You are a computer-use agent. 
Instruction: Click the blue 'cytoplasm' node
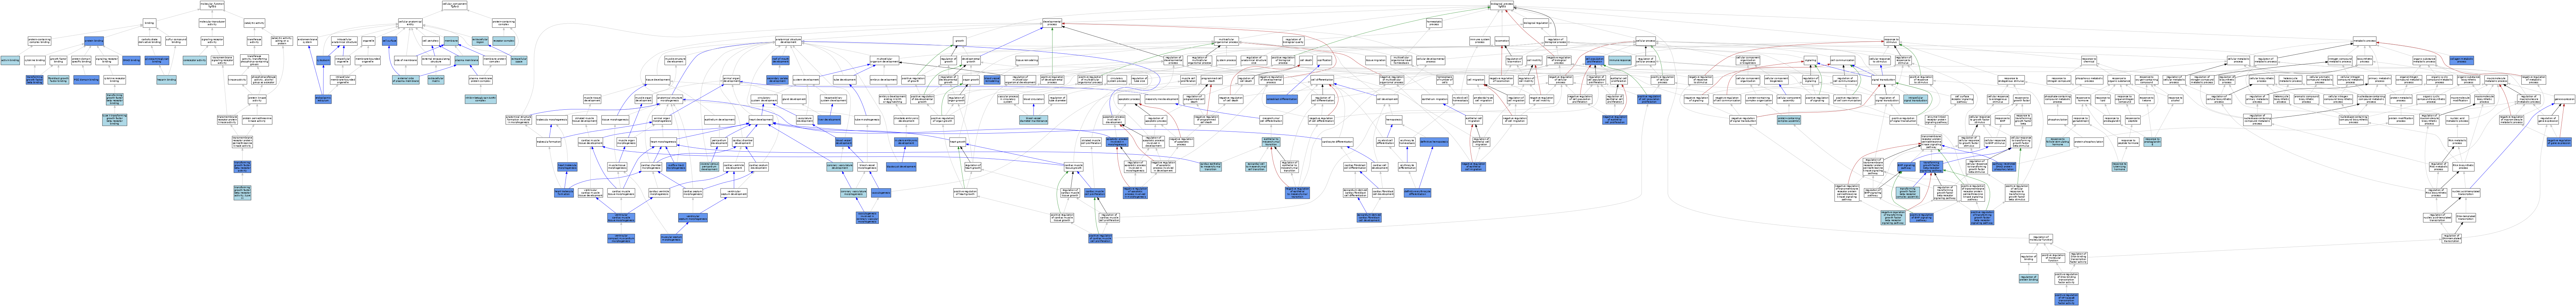[x=324, y=60]
